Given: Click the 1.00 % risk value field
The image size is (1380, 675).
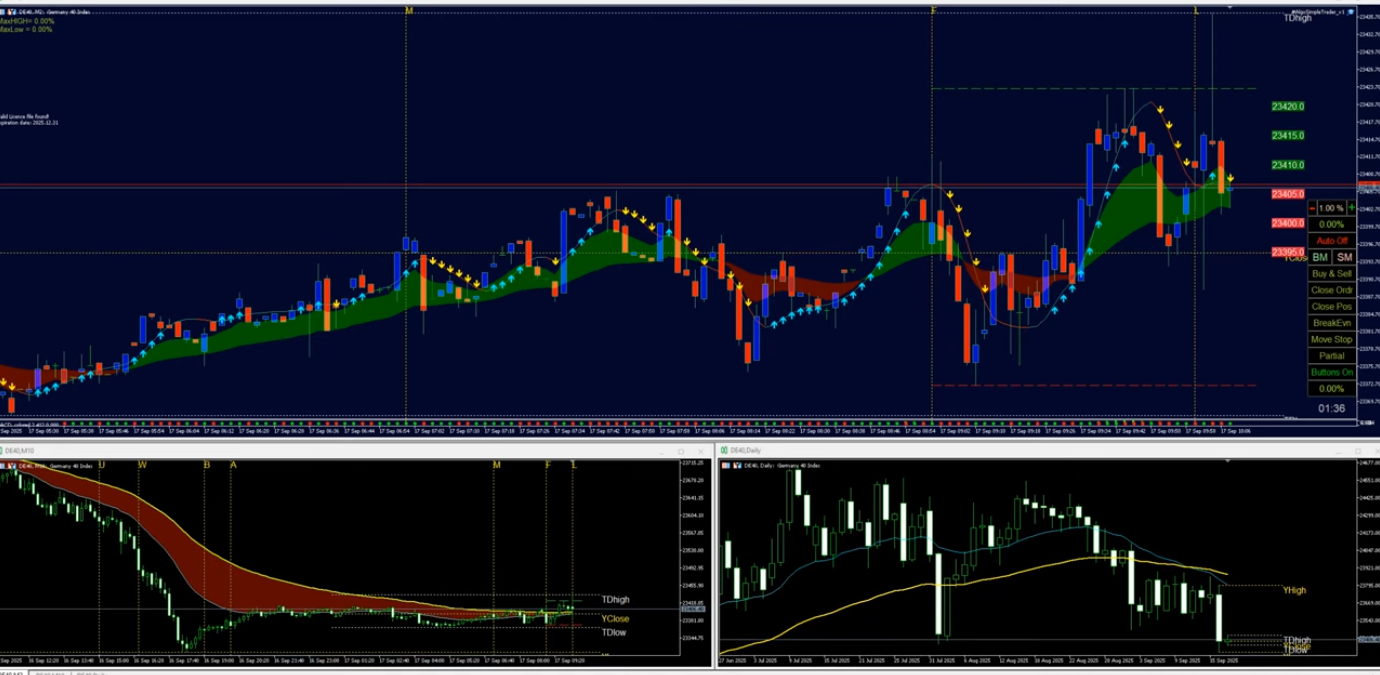Looking at the screenshot, I should click(x=1330, y=208).
